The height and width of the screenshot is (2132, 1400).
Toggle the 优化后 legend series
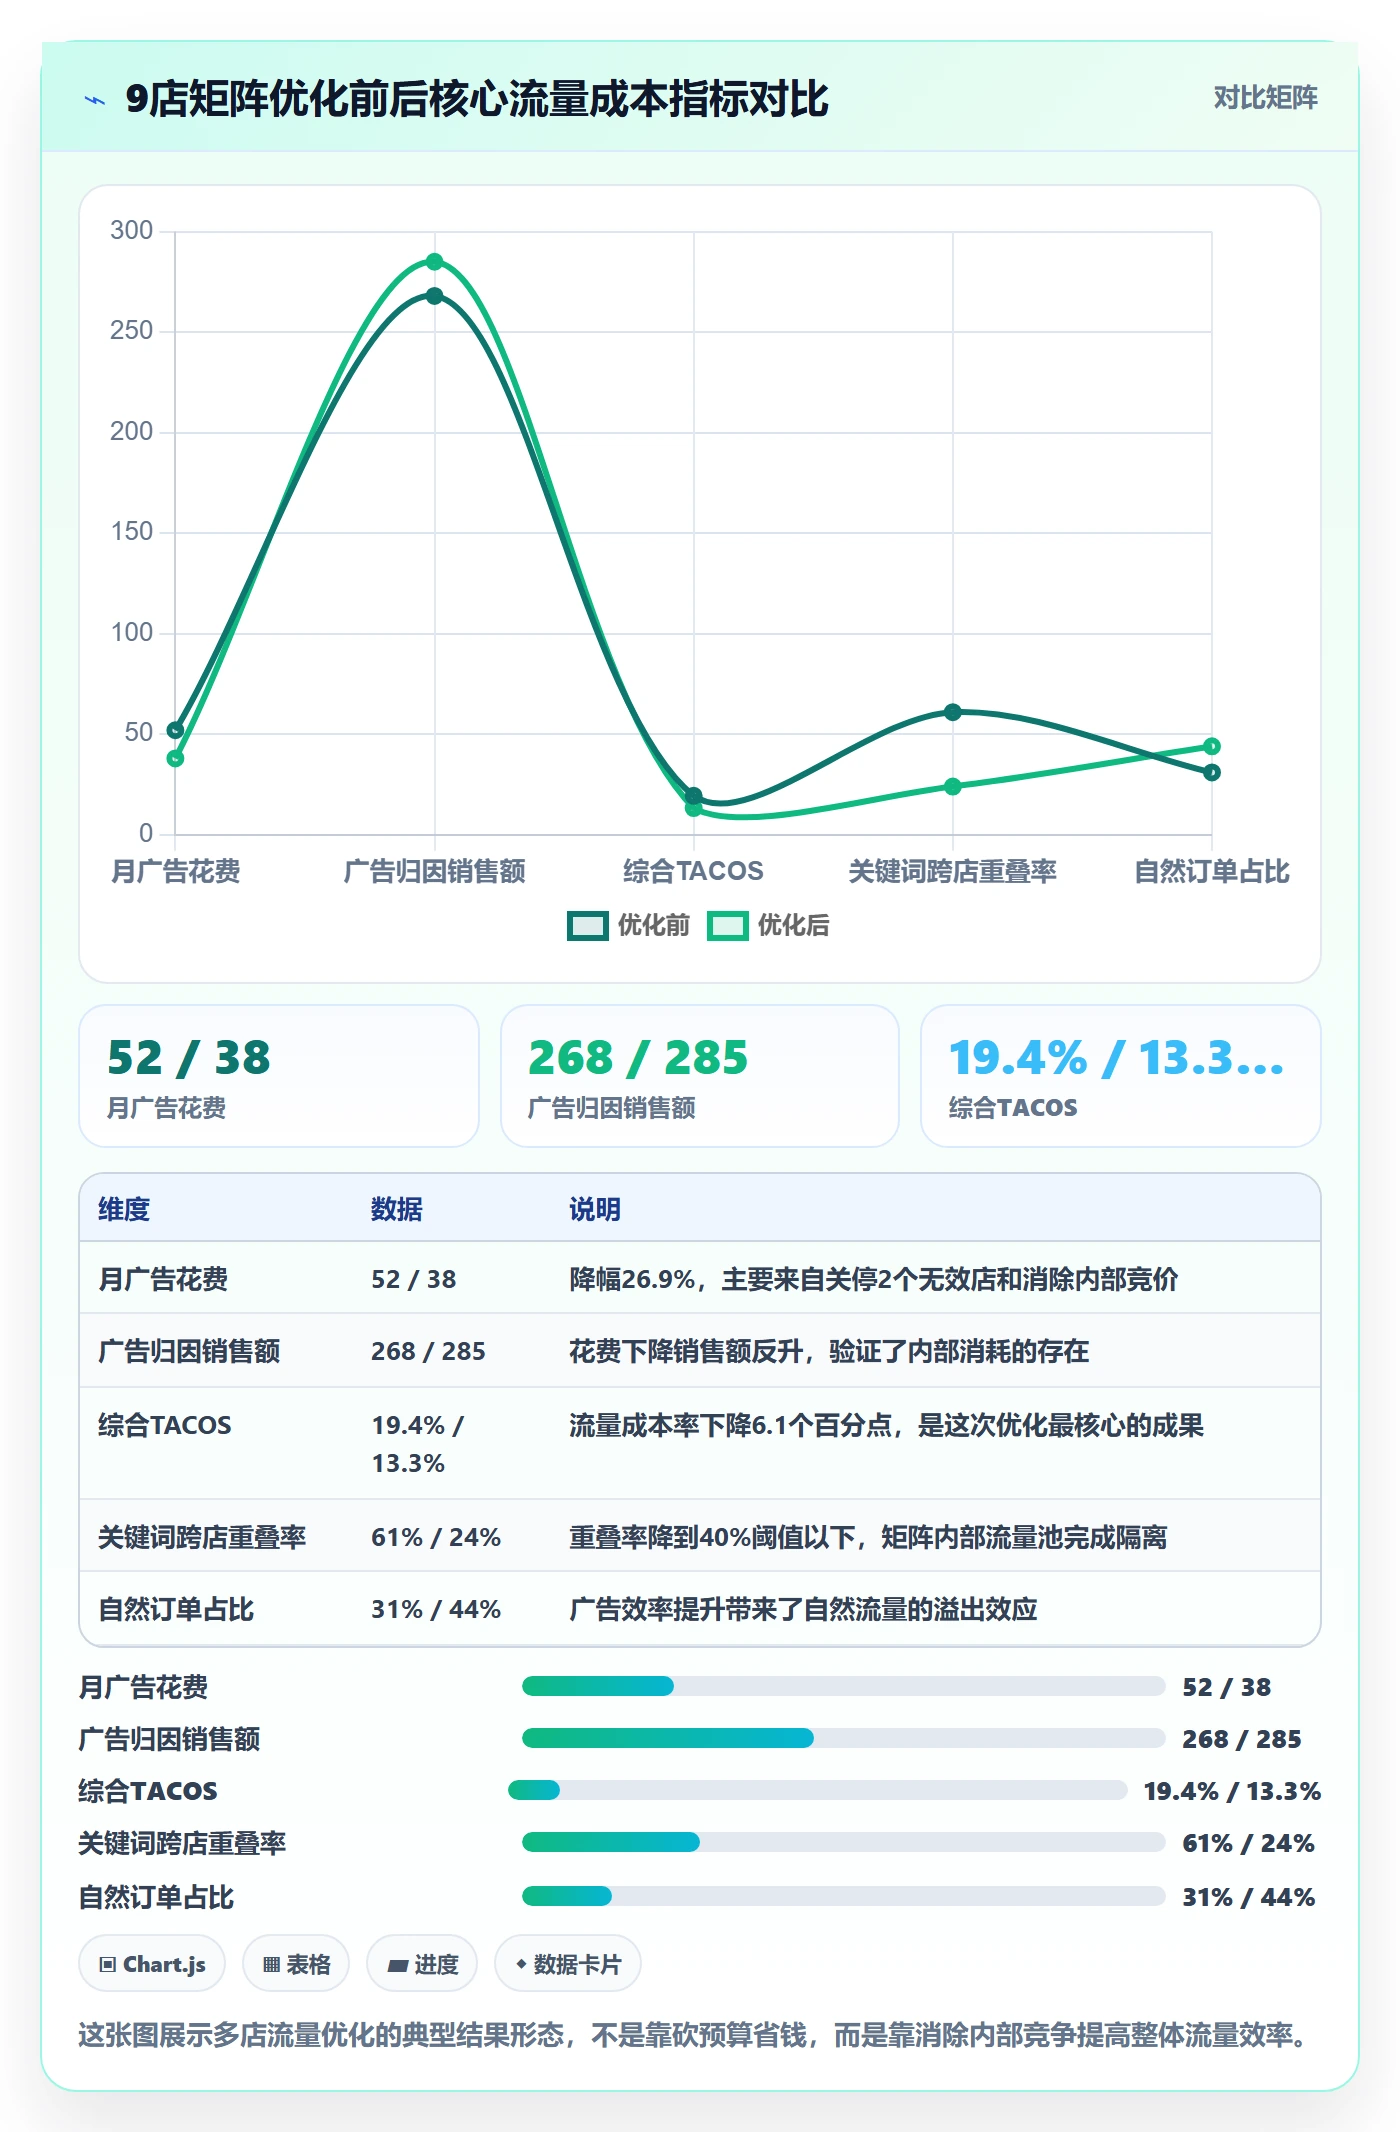coord(769,926)
